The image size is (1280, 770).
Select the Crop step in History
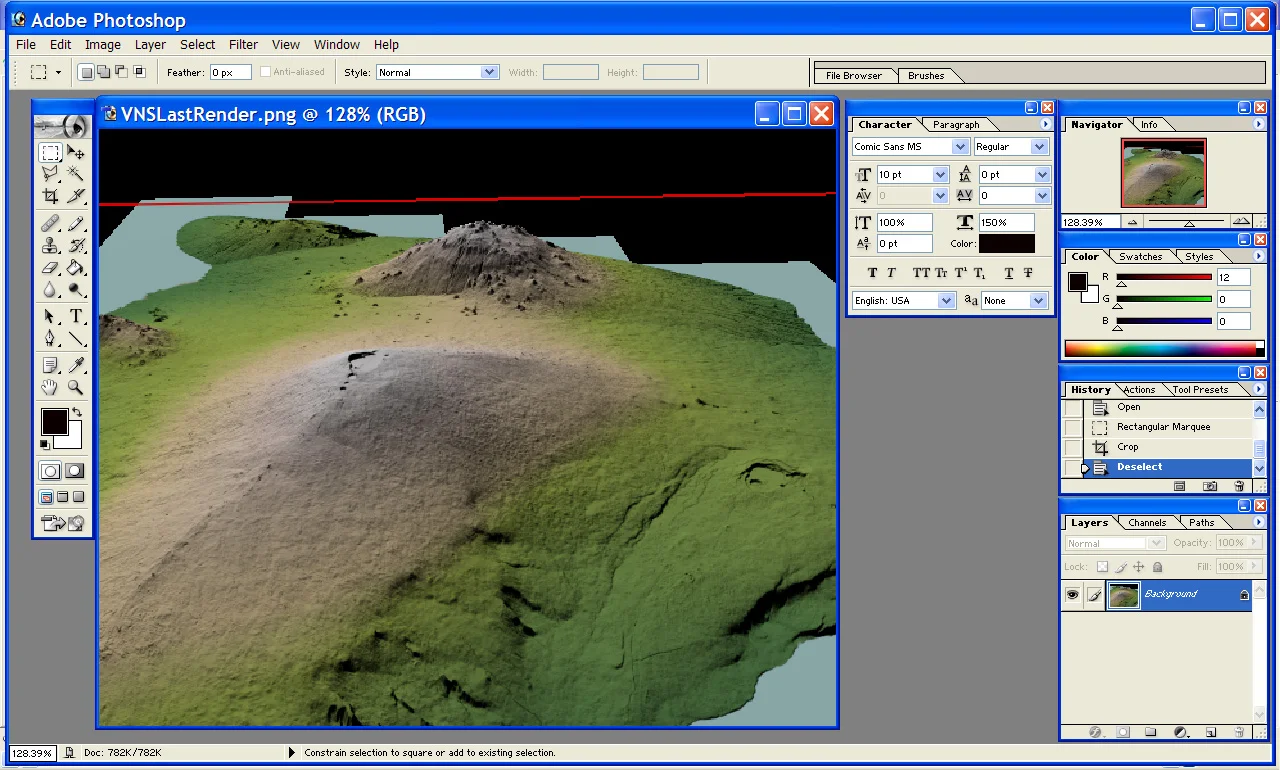coord(1127,447)
